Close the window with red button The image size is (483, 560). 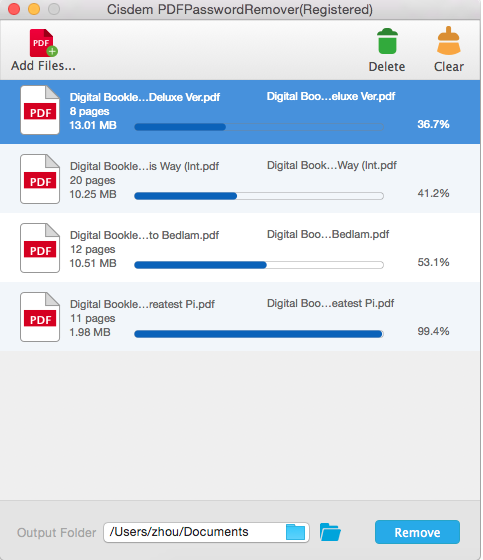tap(14, 9)
